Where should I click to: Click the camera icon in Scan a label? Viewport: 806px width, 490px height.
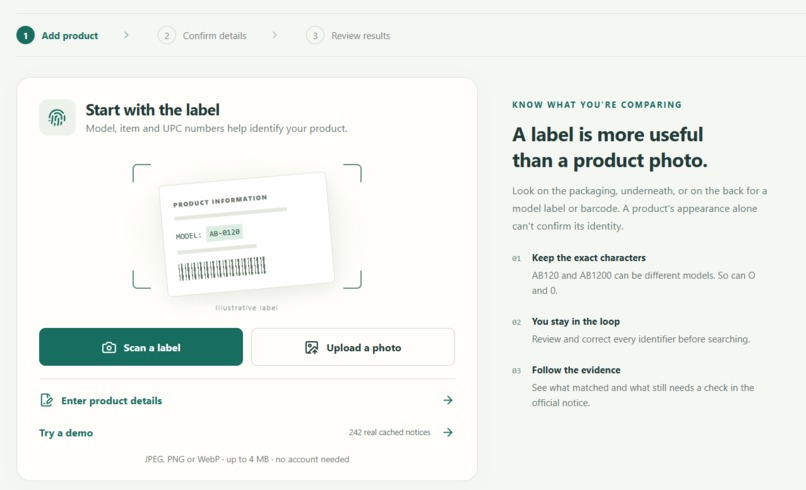point(109,348)
